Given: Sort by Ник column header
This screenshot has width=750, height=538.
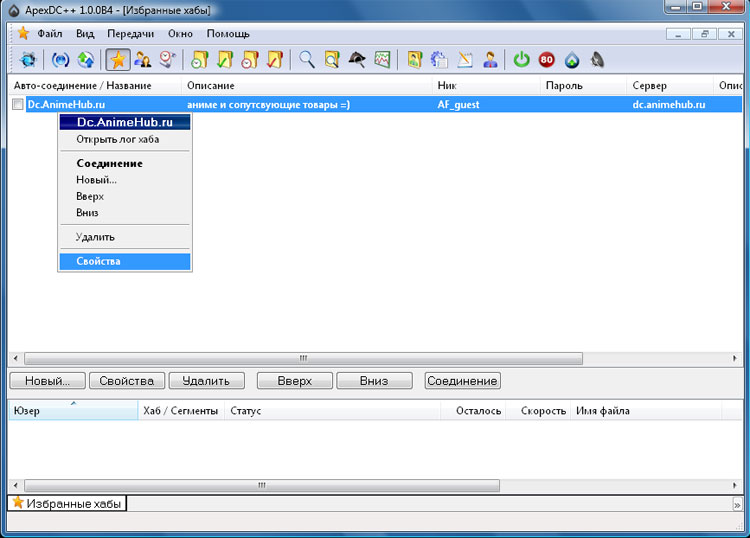Looking at the screenshot, I should tap(486, 86).
